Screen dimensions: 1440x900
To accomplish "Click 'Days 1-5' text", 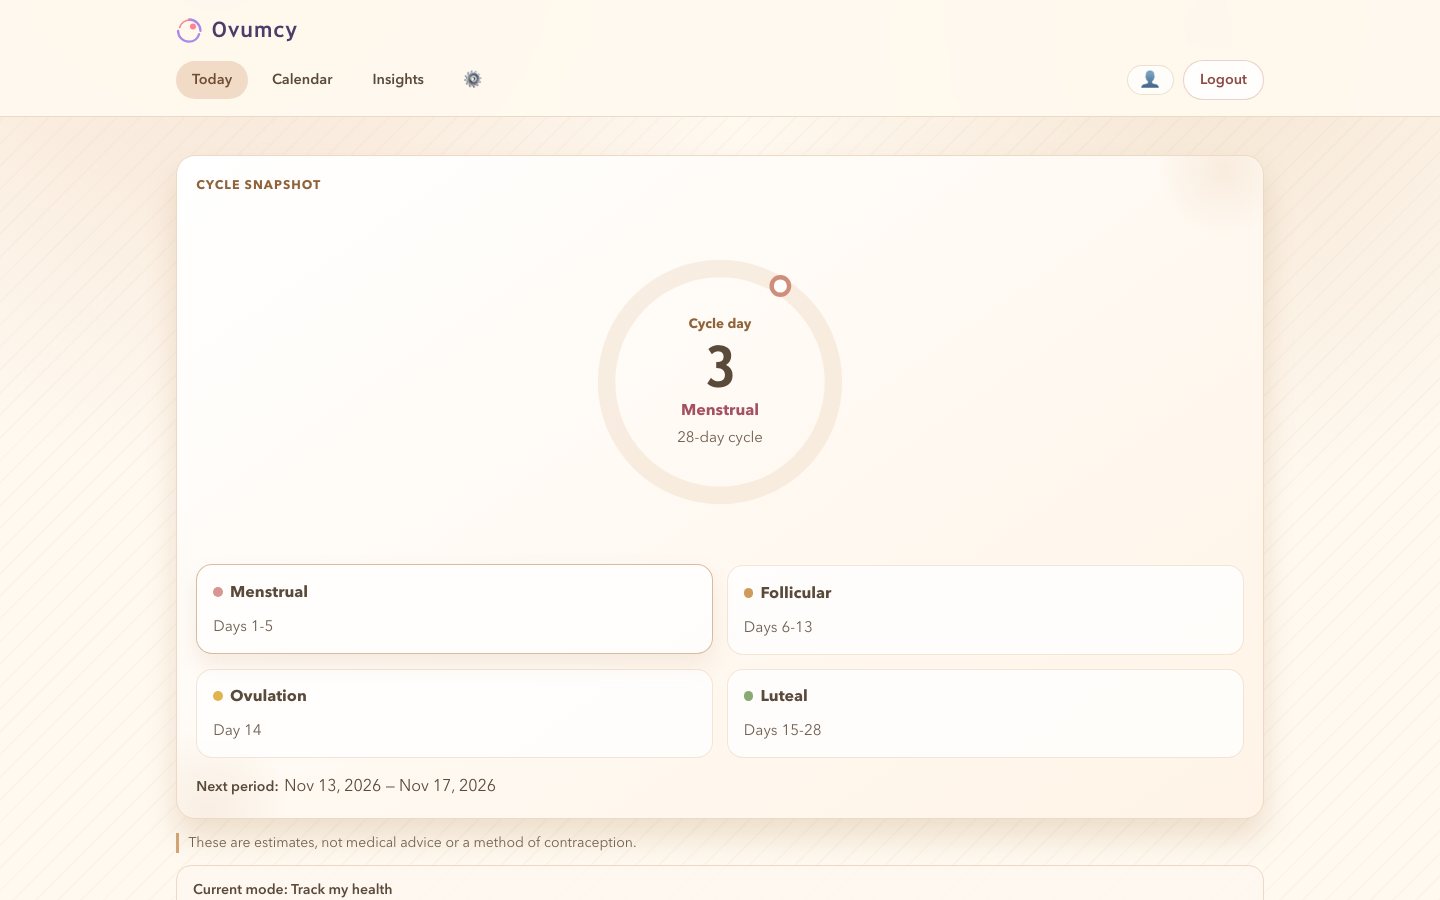I will (243, 626).
